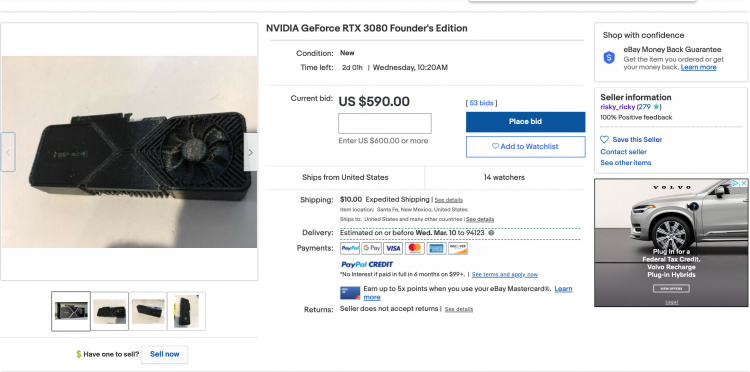Click the Sell now button
The height and width of the screenshot is (372, 750).
[x=165, y=354]
